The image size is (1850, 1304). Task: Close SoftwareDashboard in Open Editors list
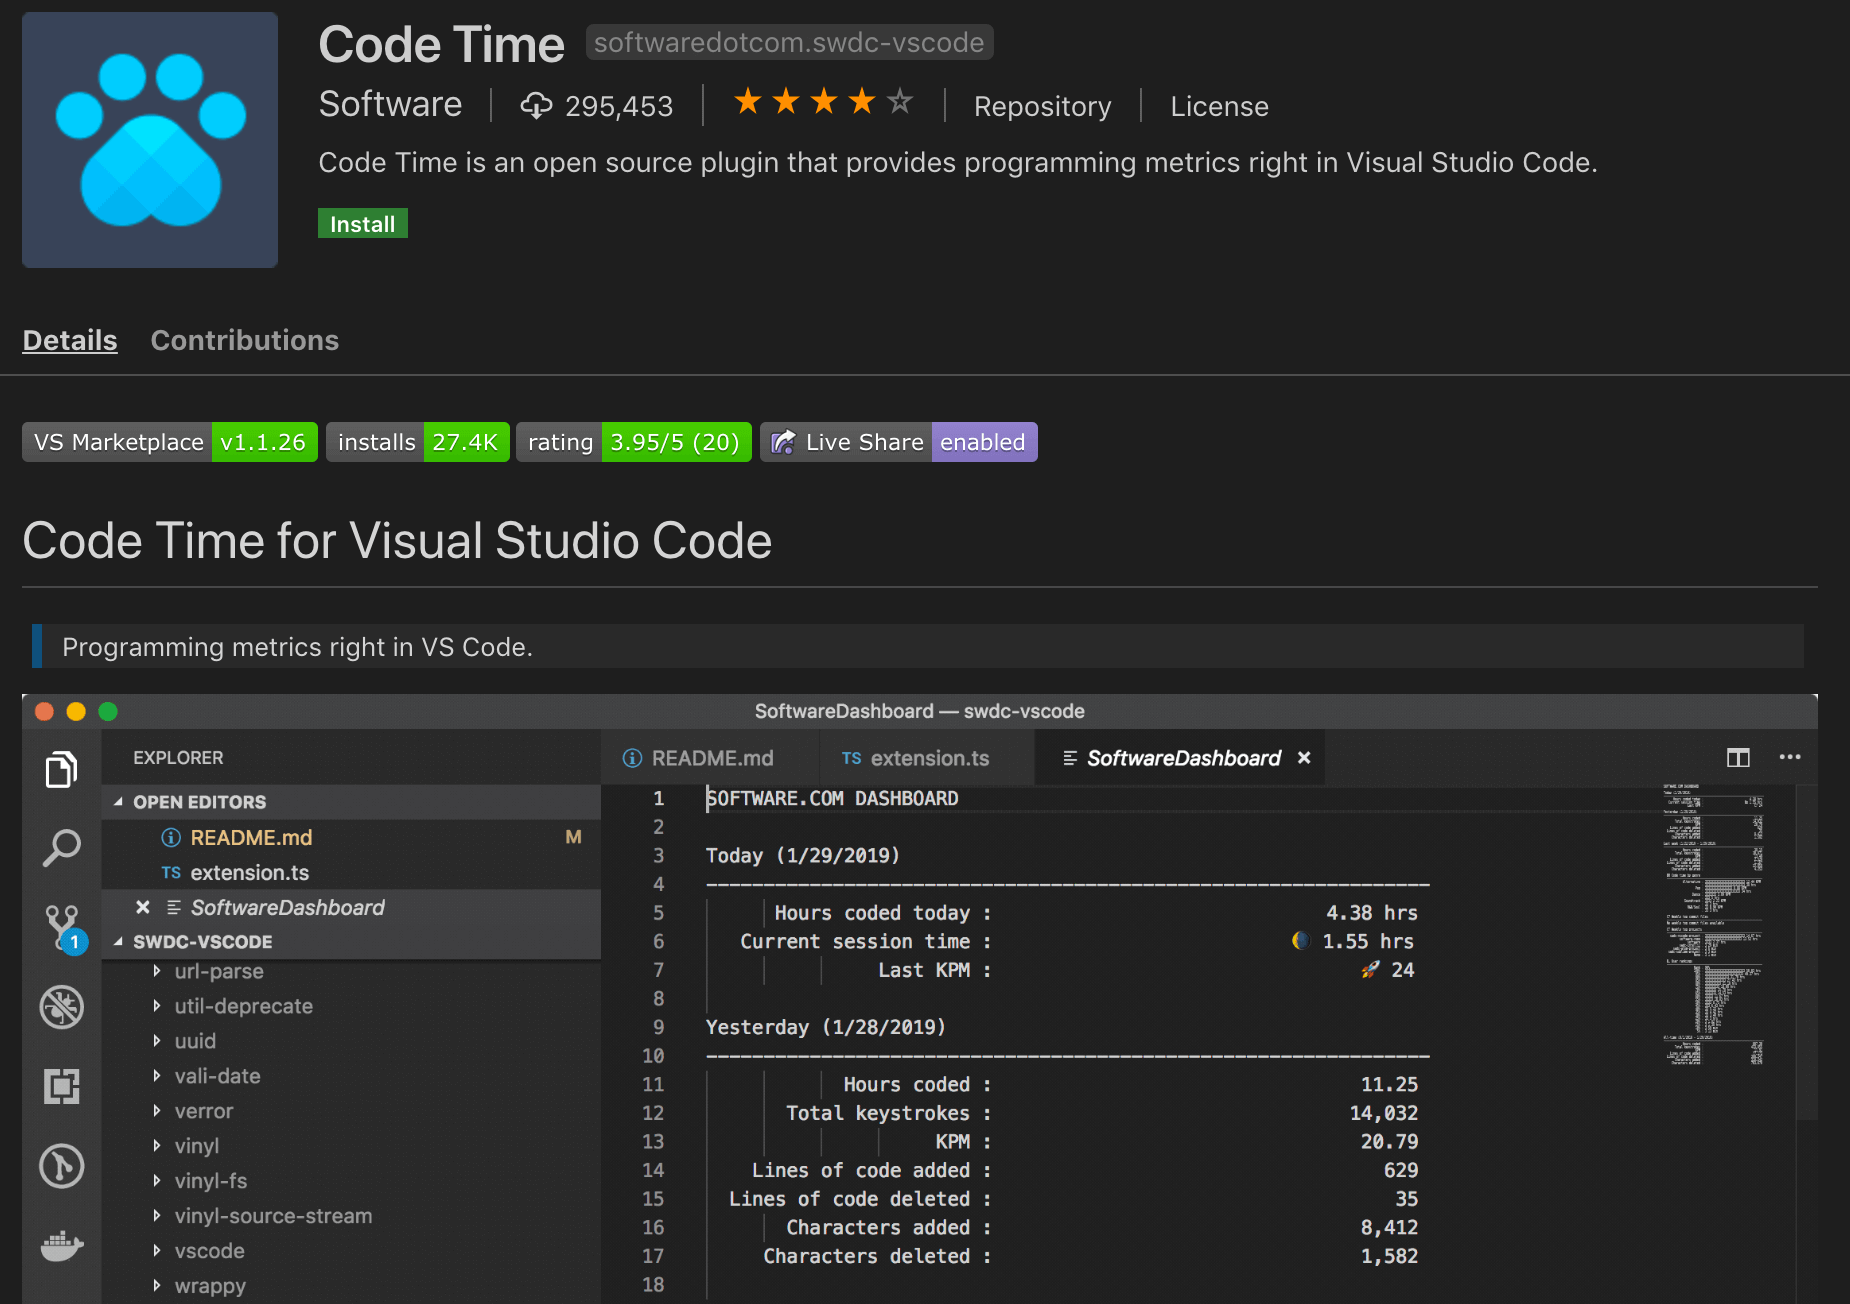[143, 907]
